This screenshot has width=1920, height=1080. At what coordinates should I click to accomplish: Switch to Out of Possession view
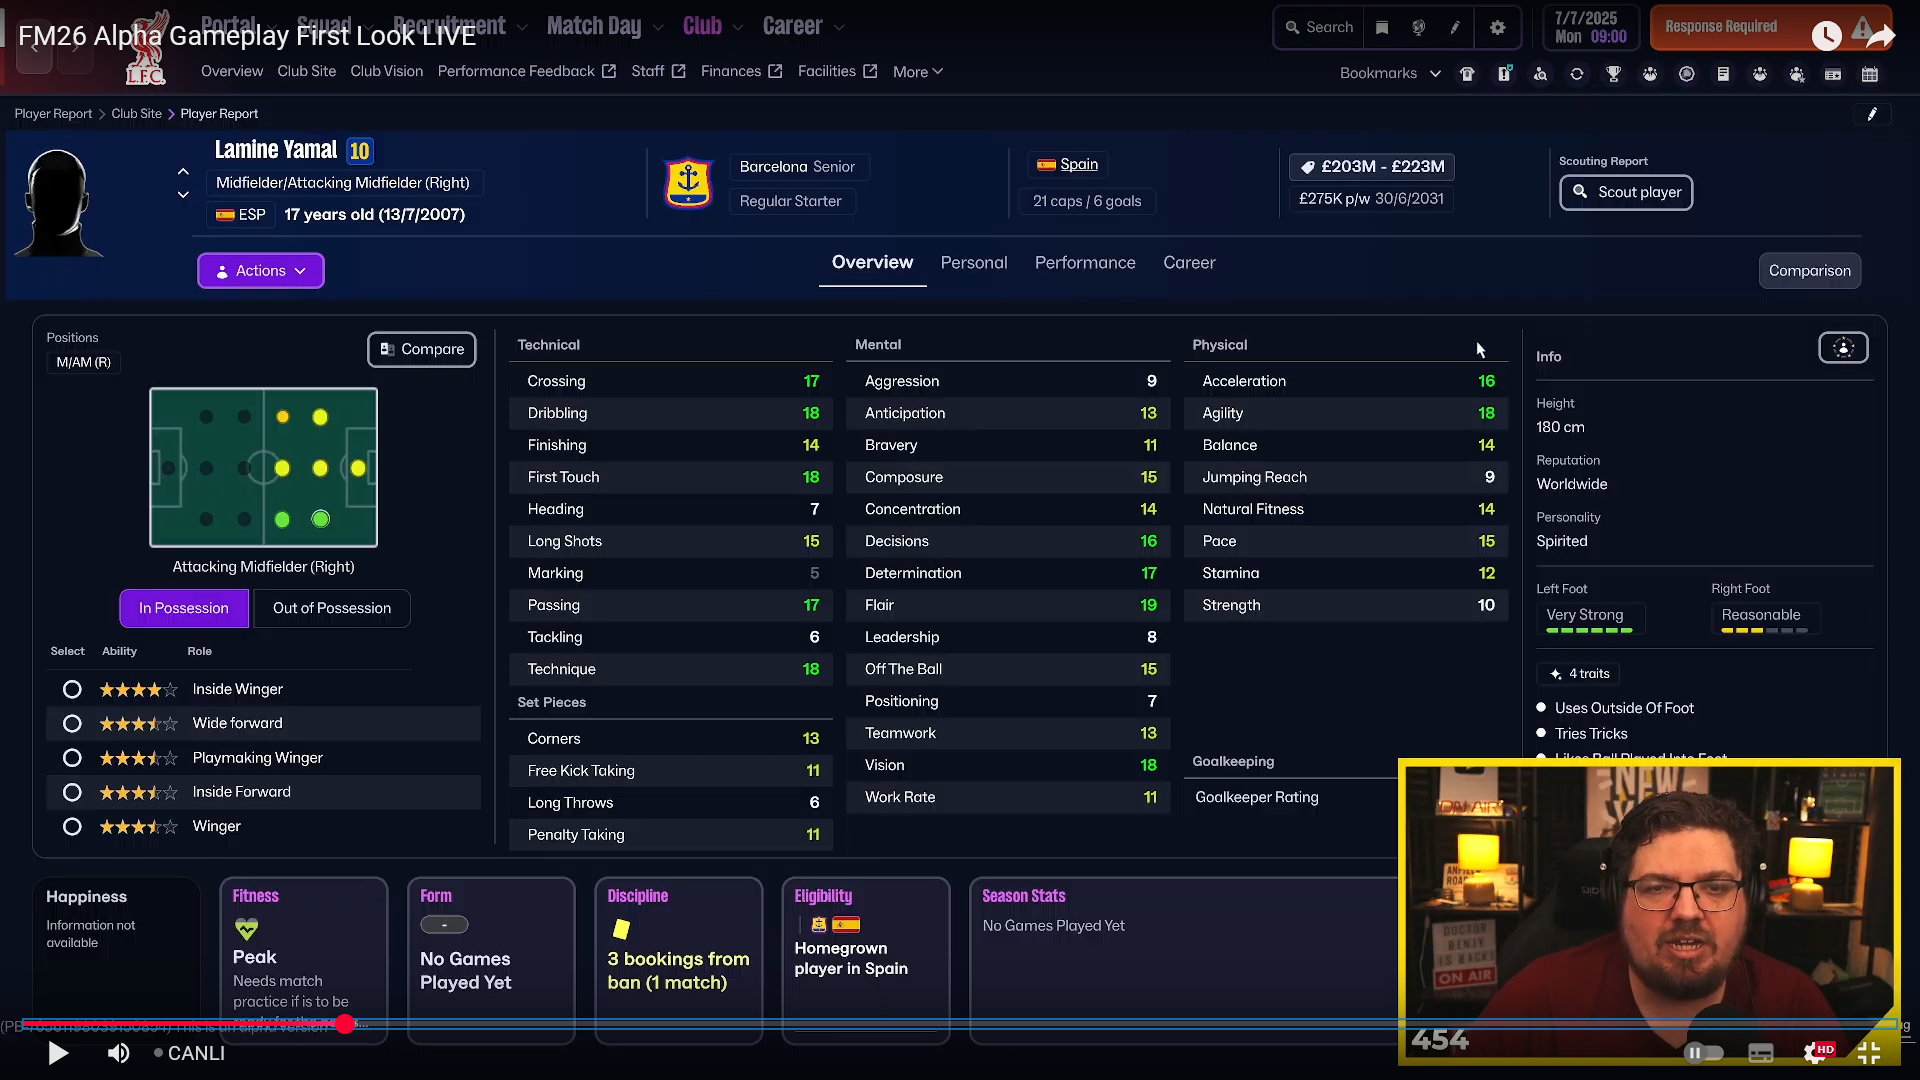coord(331,608)
